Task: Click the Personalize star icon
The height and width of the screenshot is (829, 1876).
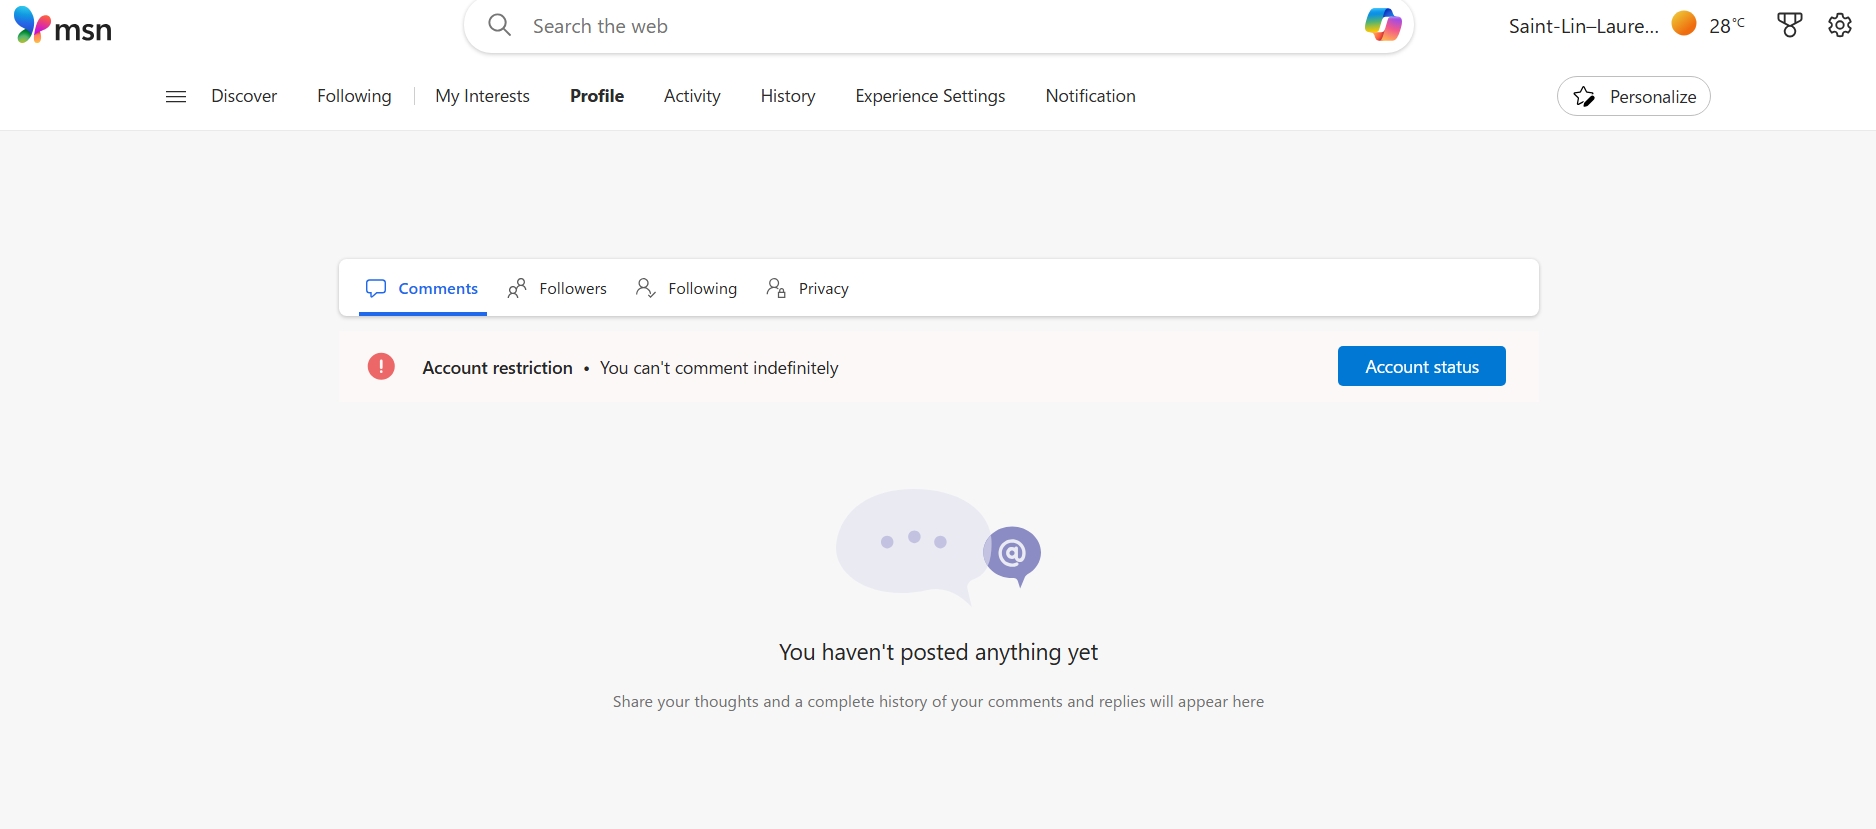Action: click(1584, 96)
